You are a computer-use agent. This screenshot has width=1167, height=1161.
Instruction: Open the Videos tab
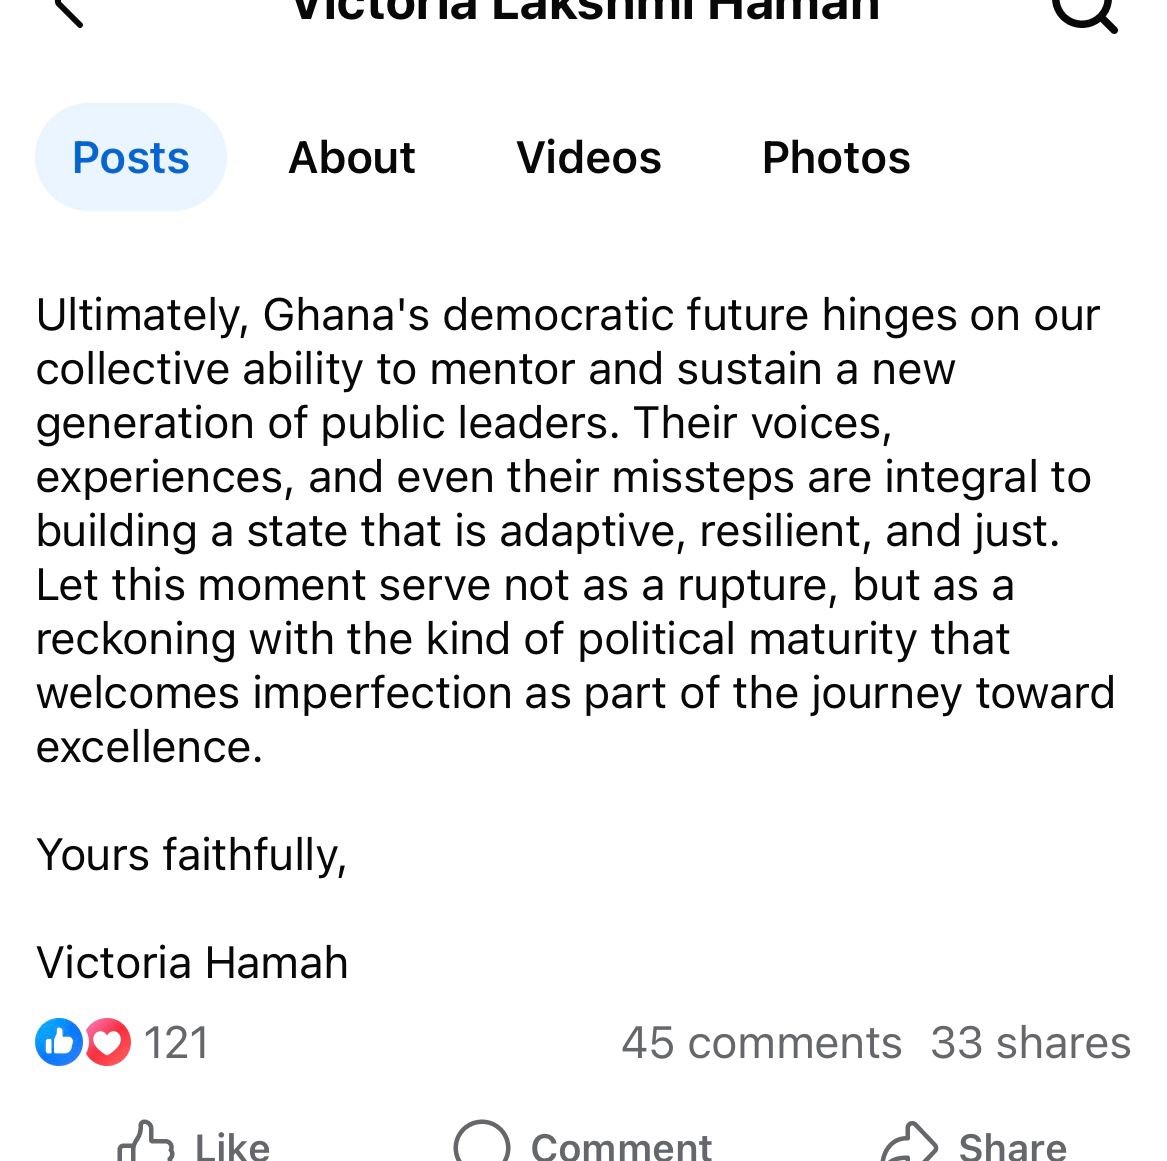click(x=589, y=157)
